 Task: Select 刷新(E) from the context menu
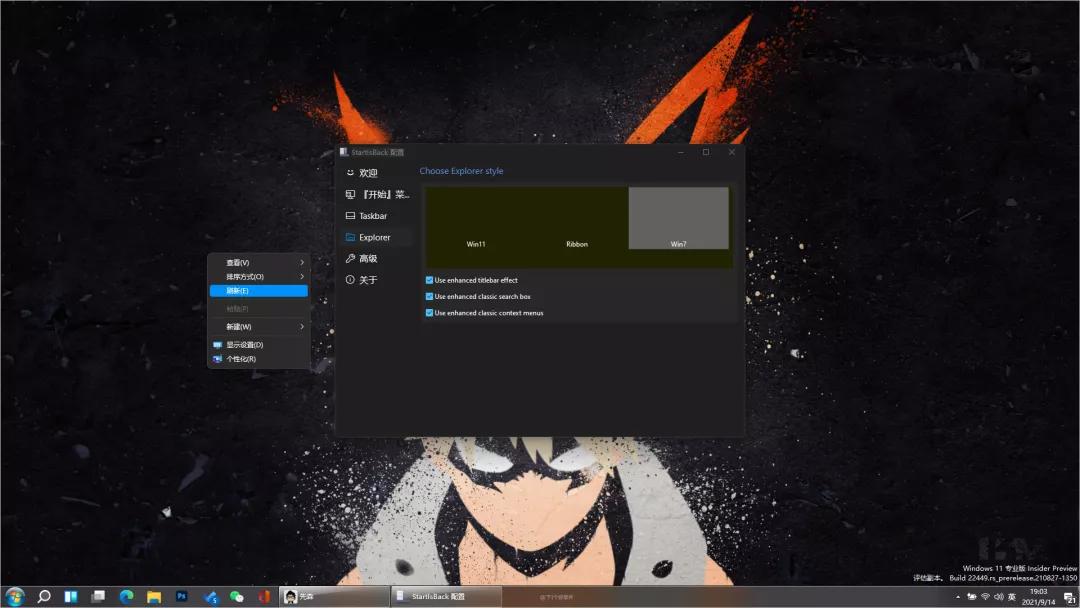(238, 290)
